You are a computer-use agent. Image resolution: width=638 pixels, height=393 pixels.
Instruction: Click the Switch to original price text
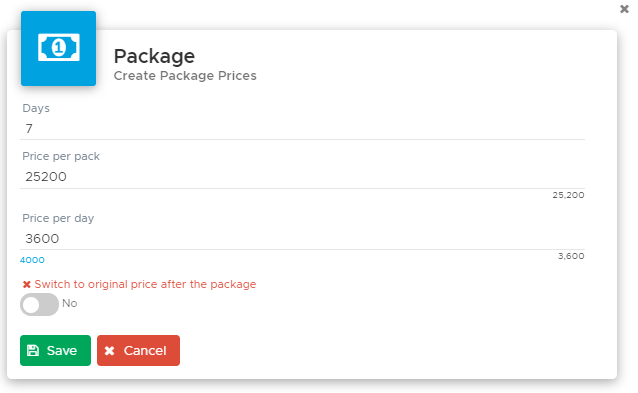click(145, 284)
